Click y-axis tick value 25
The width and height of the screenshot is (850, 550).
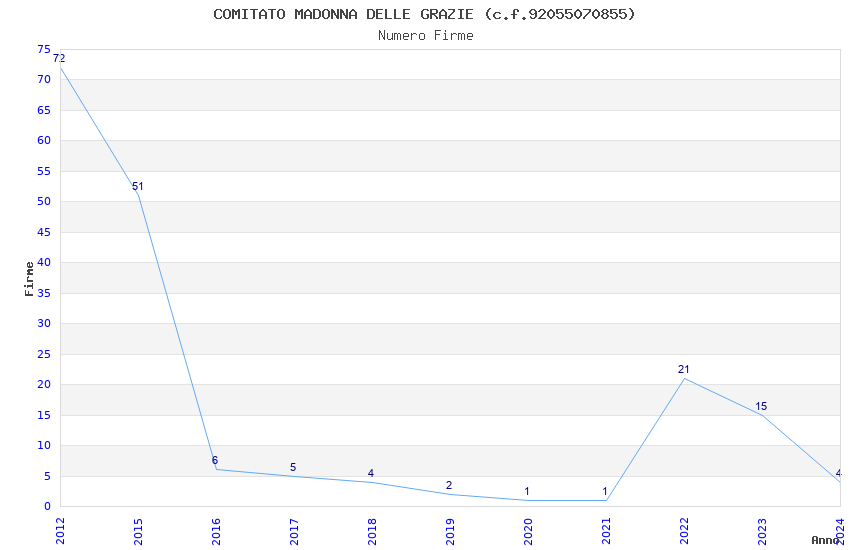[44, 354]
